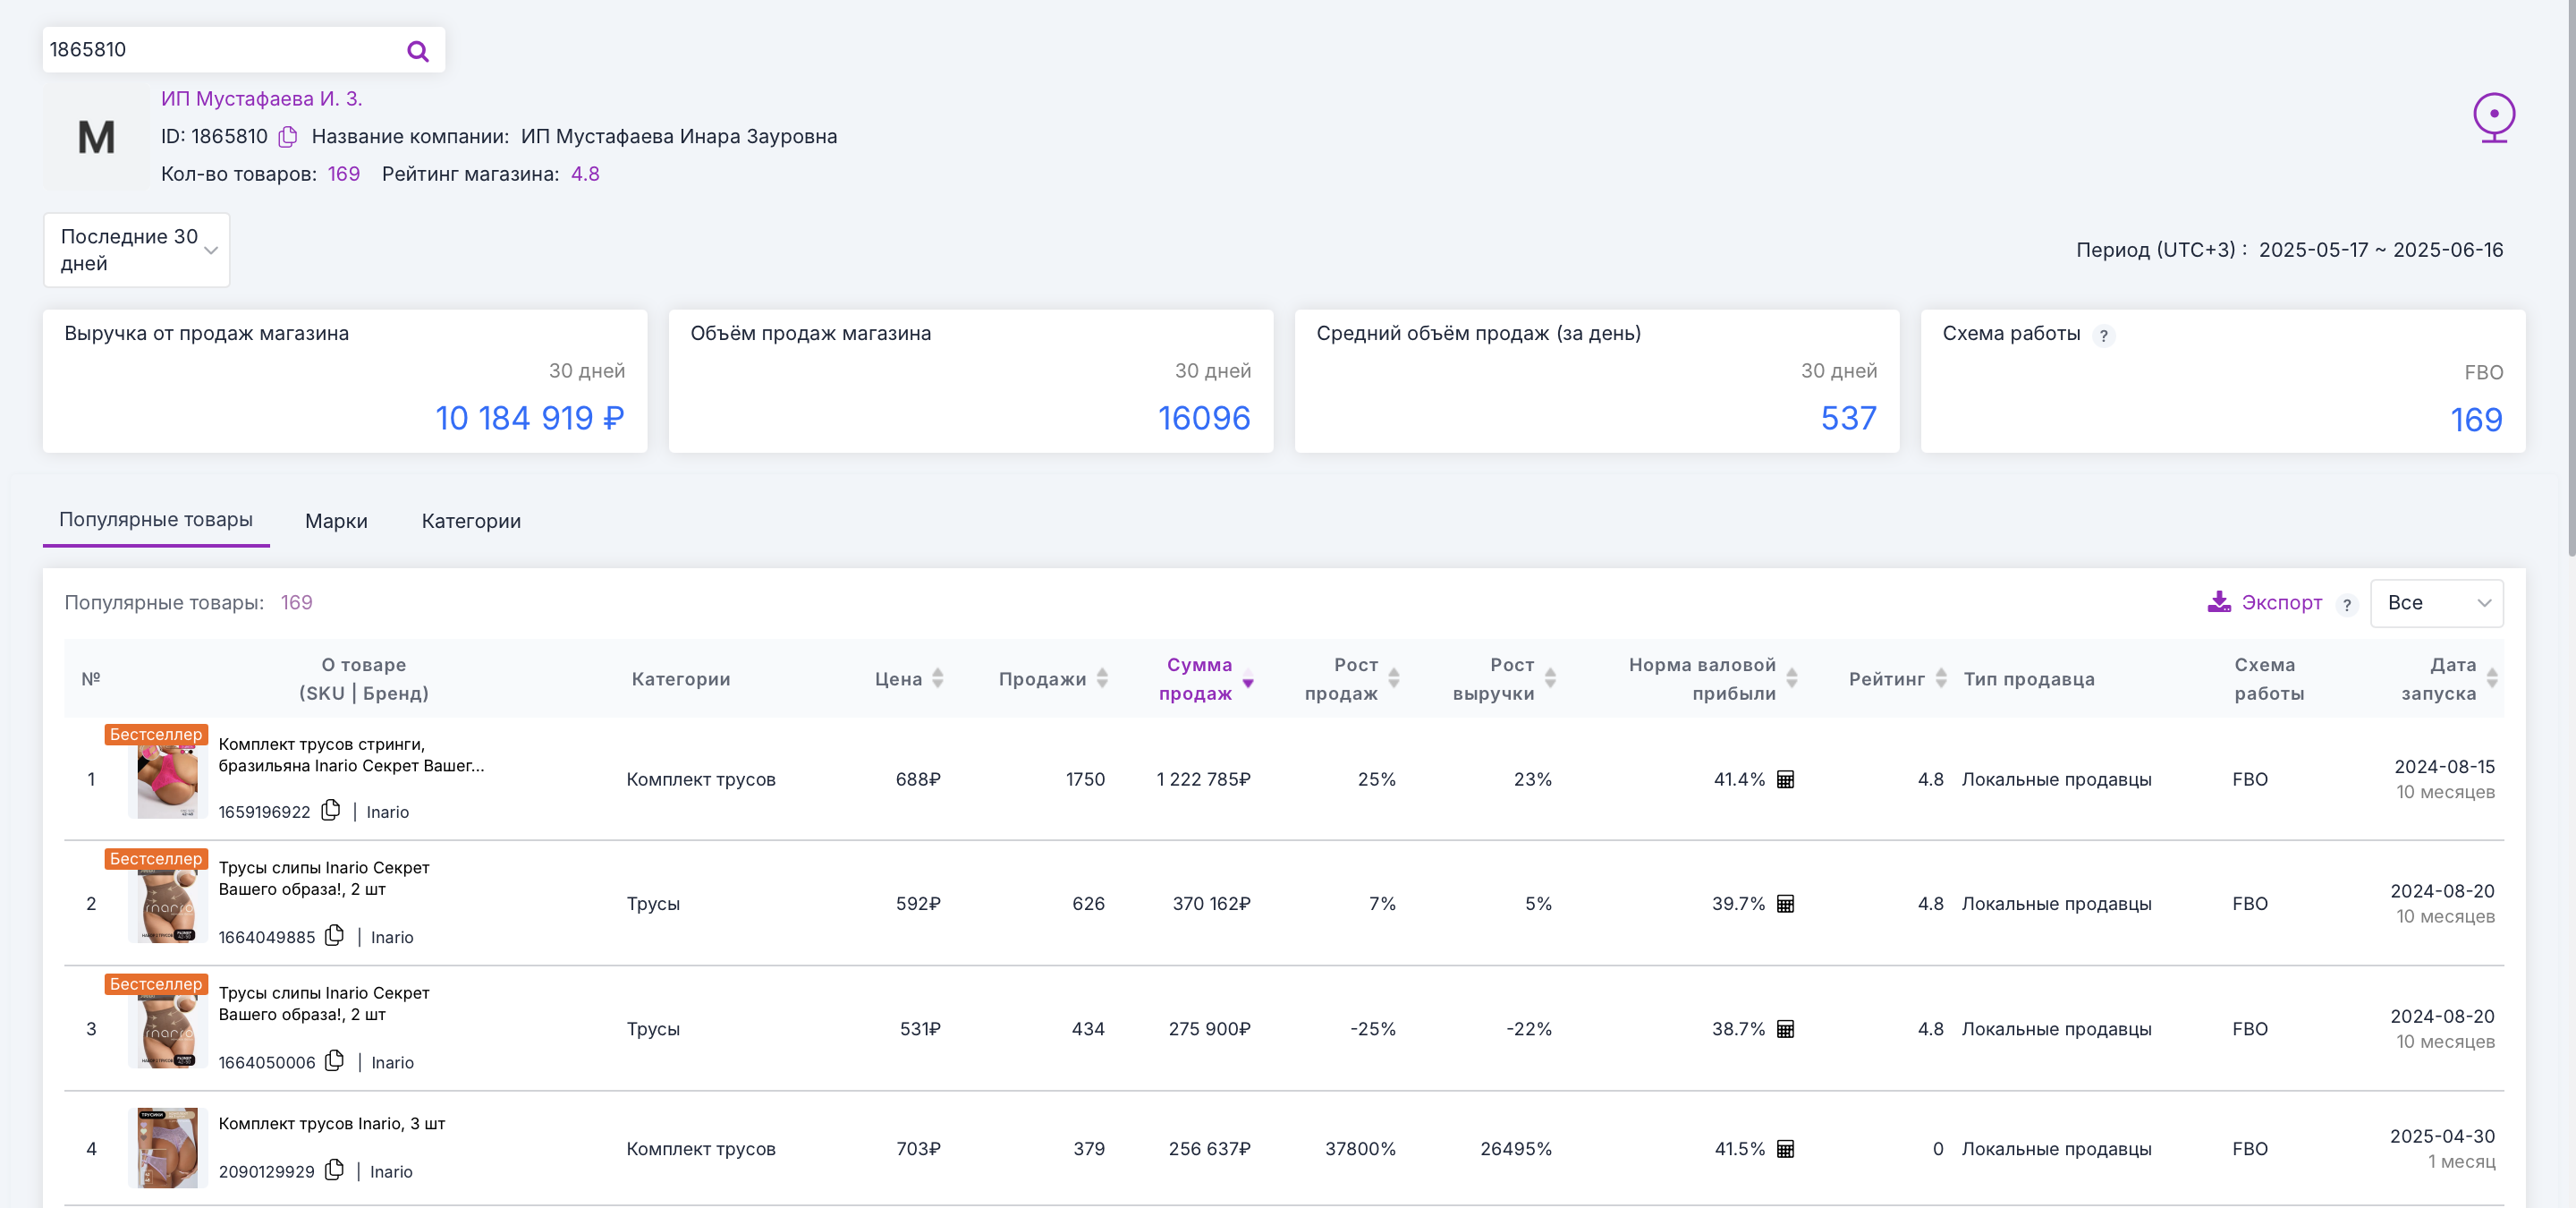Click Inario brand in row with SKU 1659196922

click(387, 812)
